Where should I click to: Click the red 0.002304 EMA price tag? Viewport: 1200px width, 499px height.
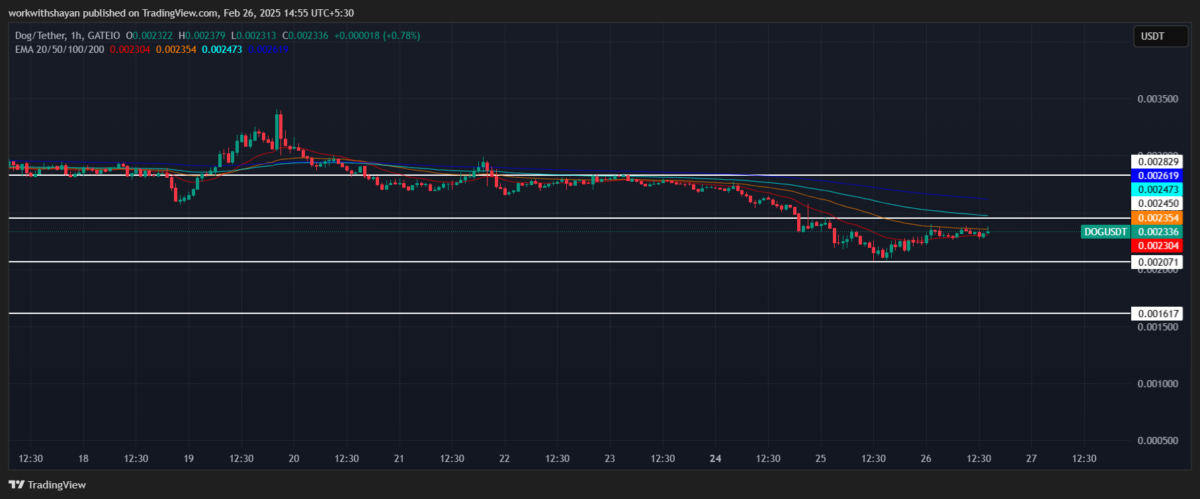pyautogui.click(x=1154, y=246)
